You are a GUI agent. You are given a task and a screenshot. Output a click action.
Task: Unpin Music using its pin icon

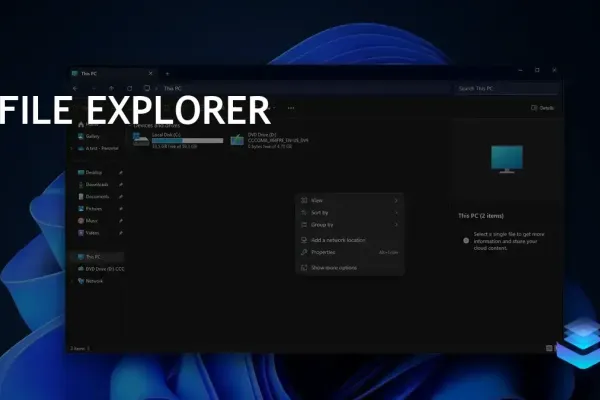pyautogui.click(x=121, y=221)
